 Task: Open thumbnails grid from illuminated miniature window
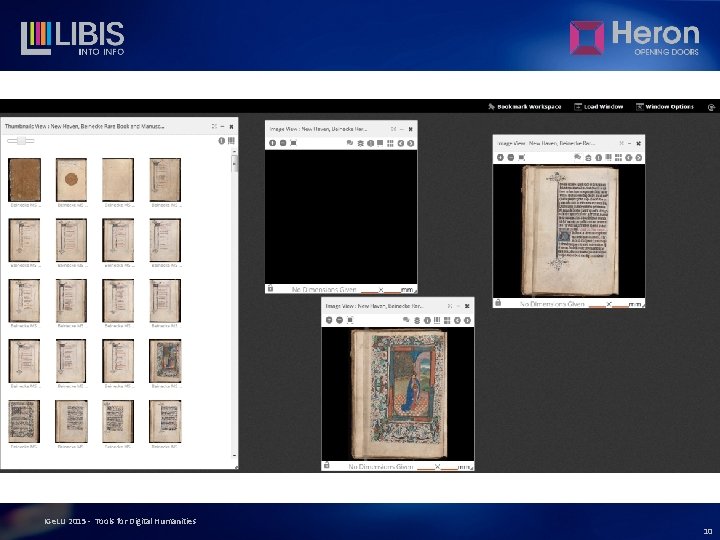[447, 320]
